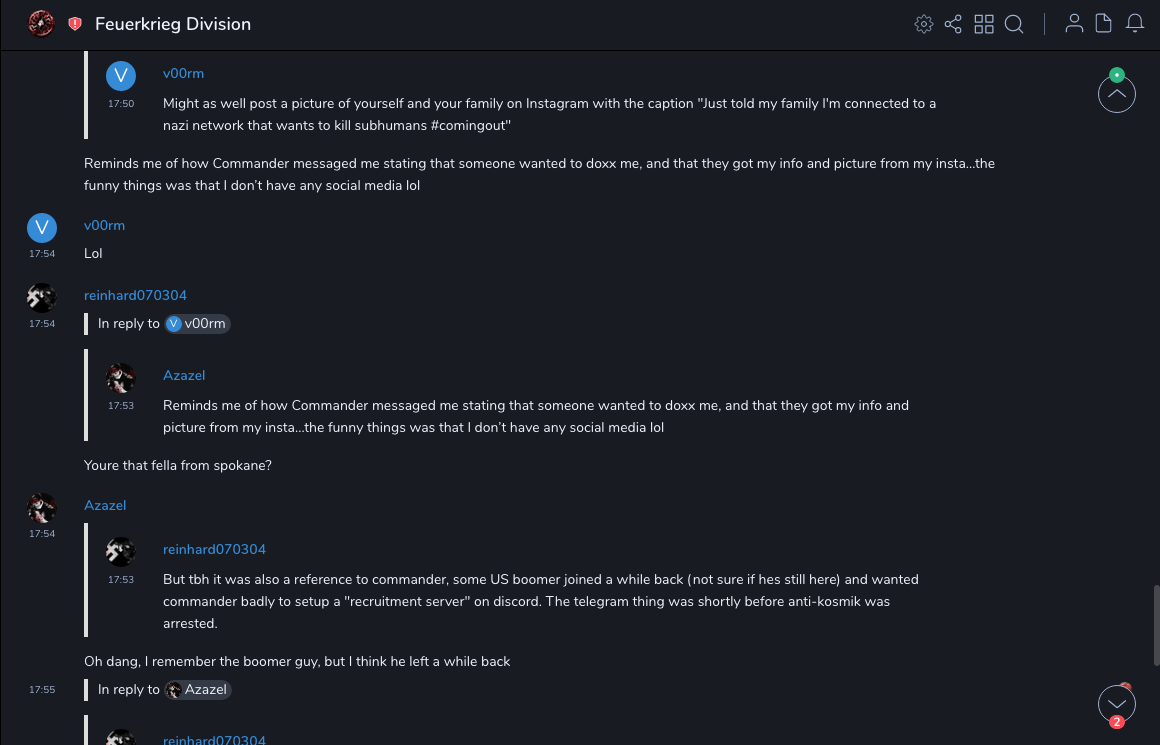1160x745 pixels.
Task: Open notifications with the bell icon
Action: [1135, 24]
